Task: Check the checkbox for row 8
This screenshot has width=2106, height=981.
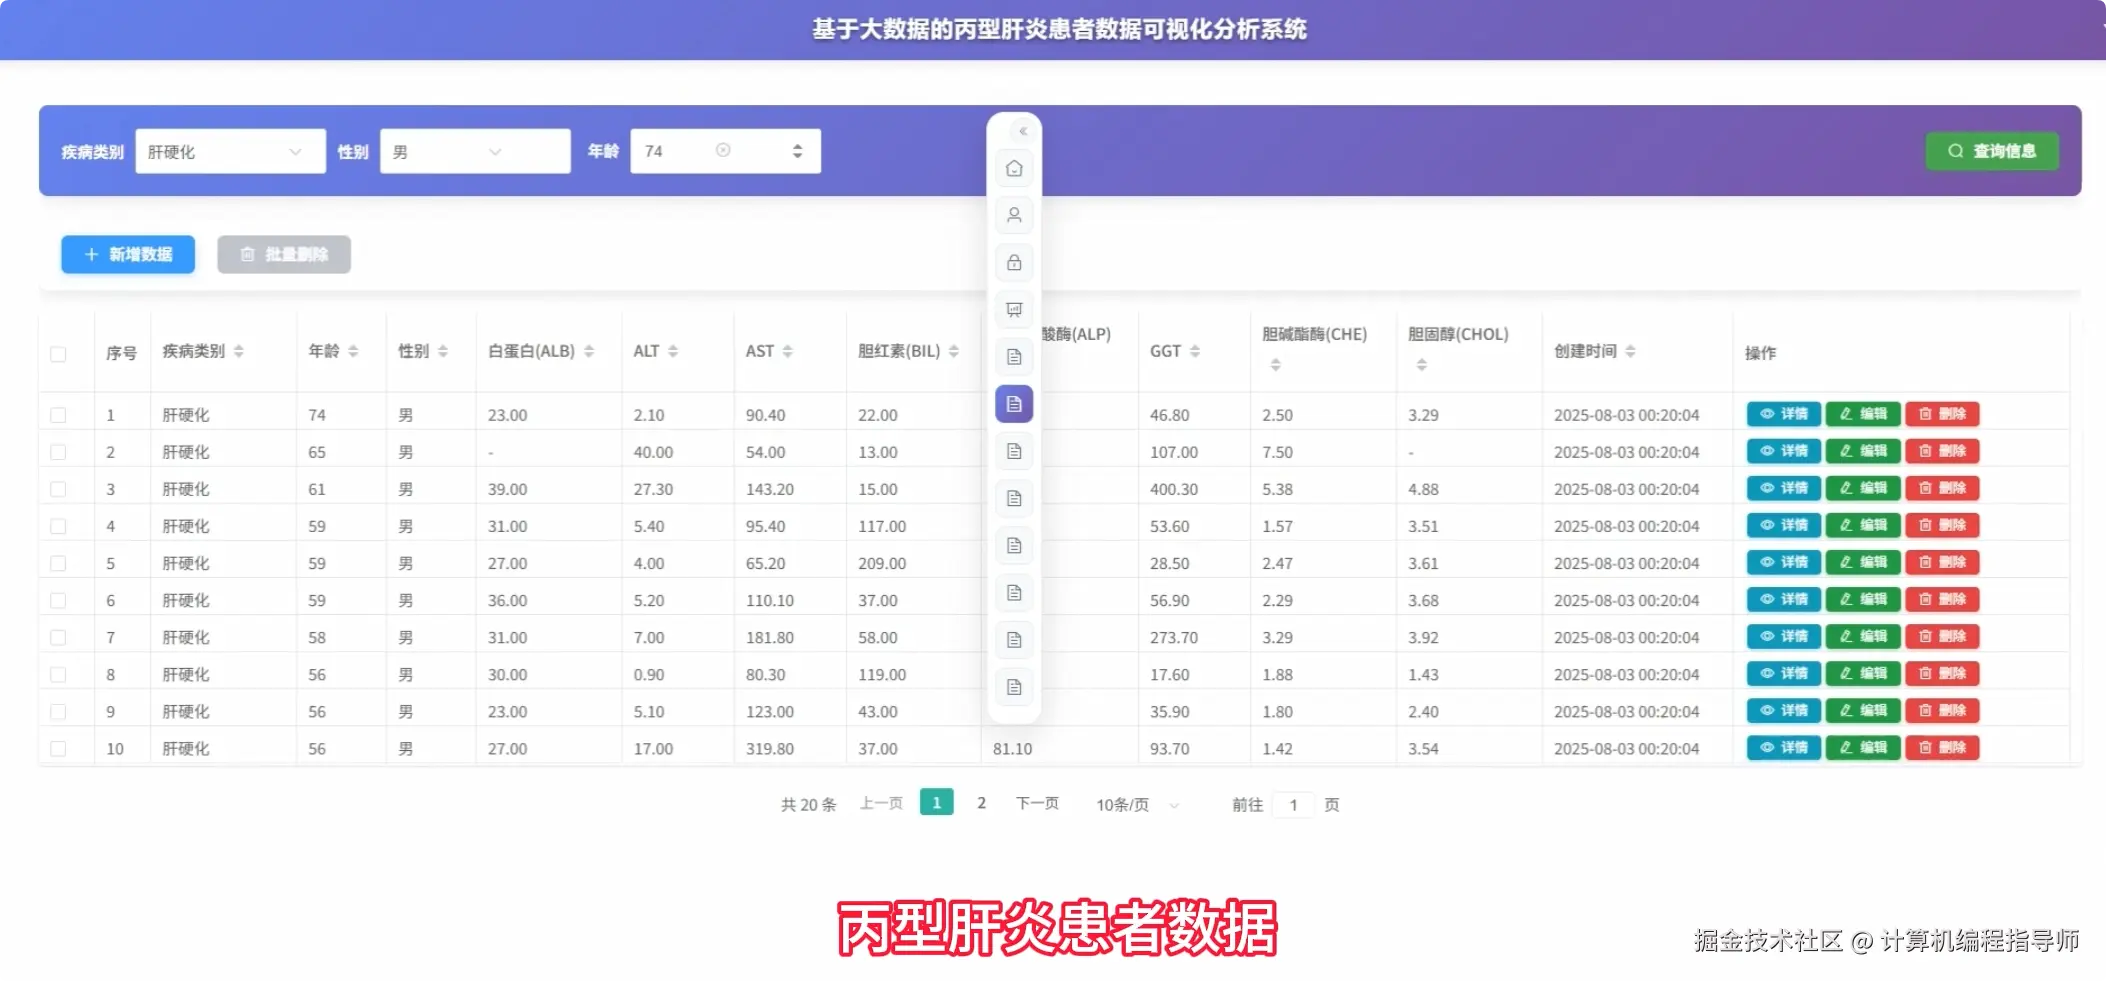Action: click(x=58, y=674)
